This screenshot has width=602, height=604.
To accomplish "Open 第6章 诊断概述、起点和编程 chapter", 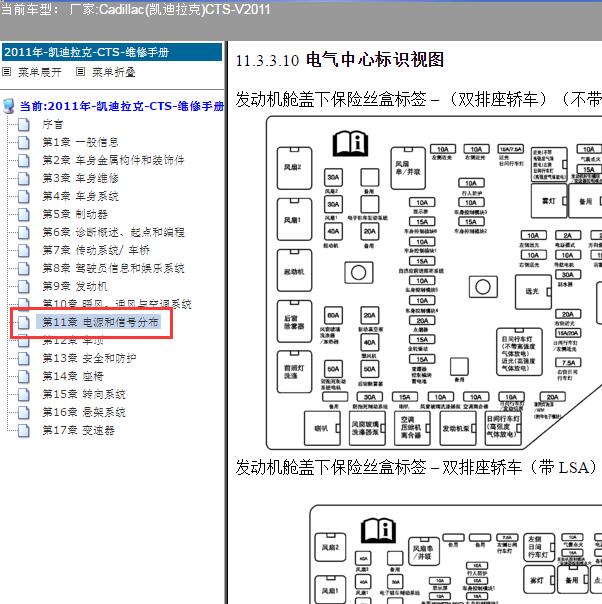I will pyautogui.click(x=114, y=232).
